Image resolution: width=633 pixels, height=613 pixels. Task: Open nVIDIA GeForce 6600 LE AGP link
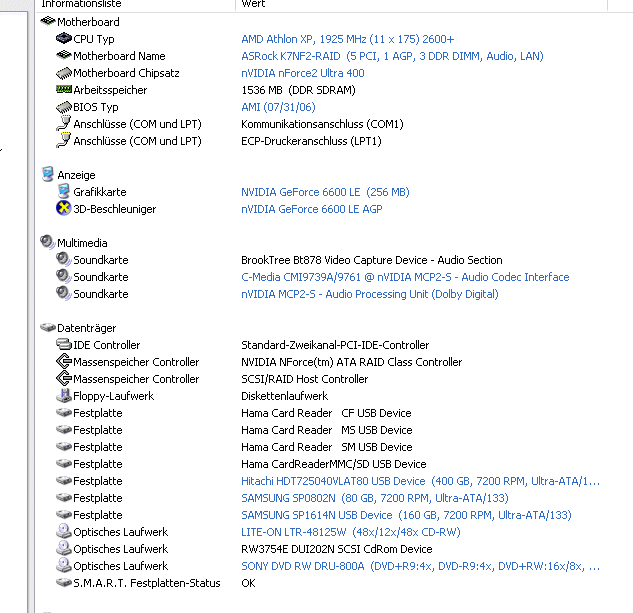coord(312,209)
